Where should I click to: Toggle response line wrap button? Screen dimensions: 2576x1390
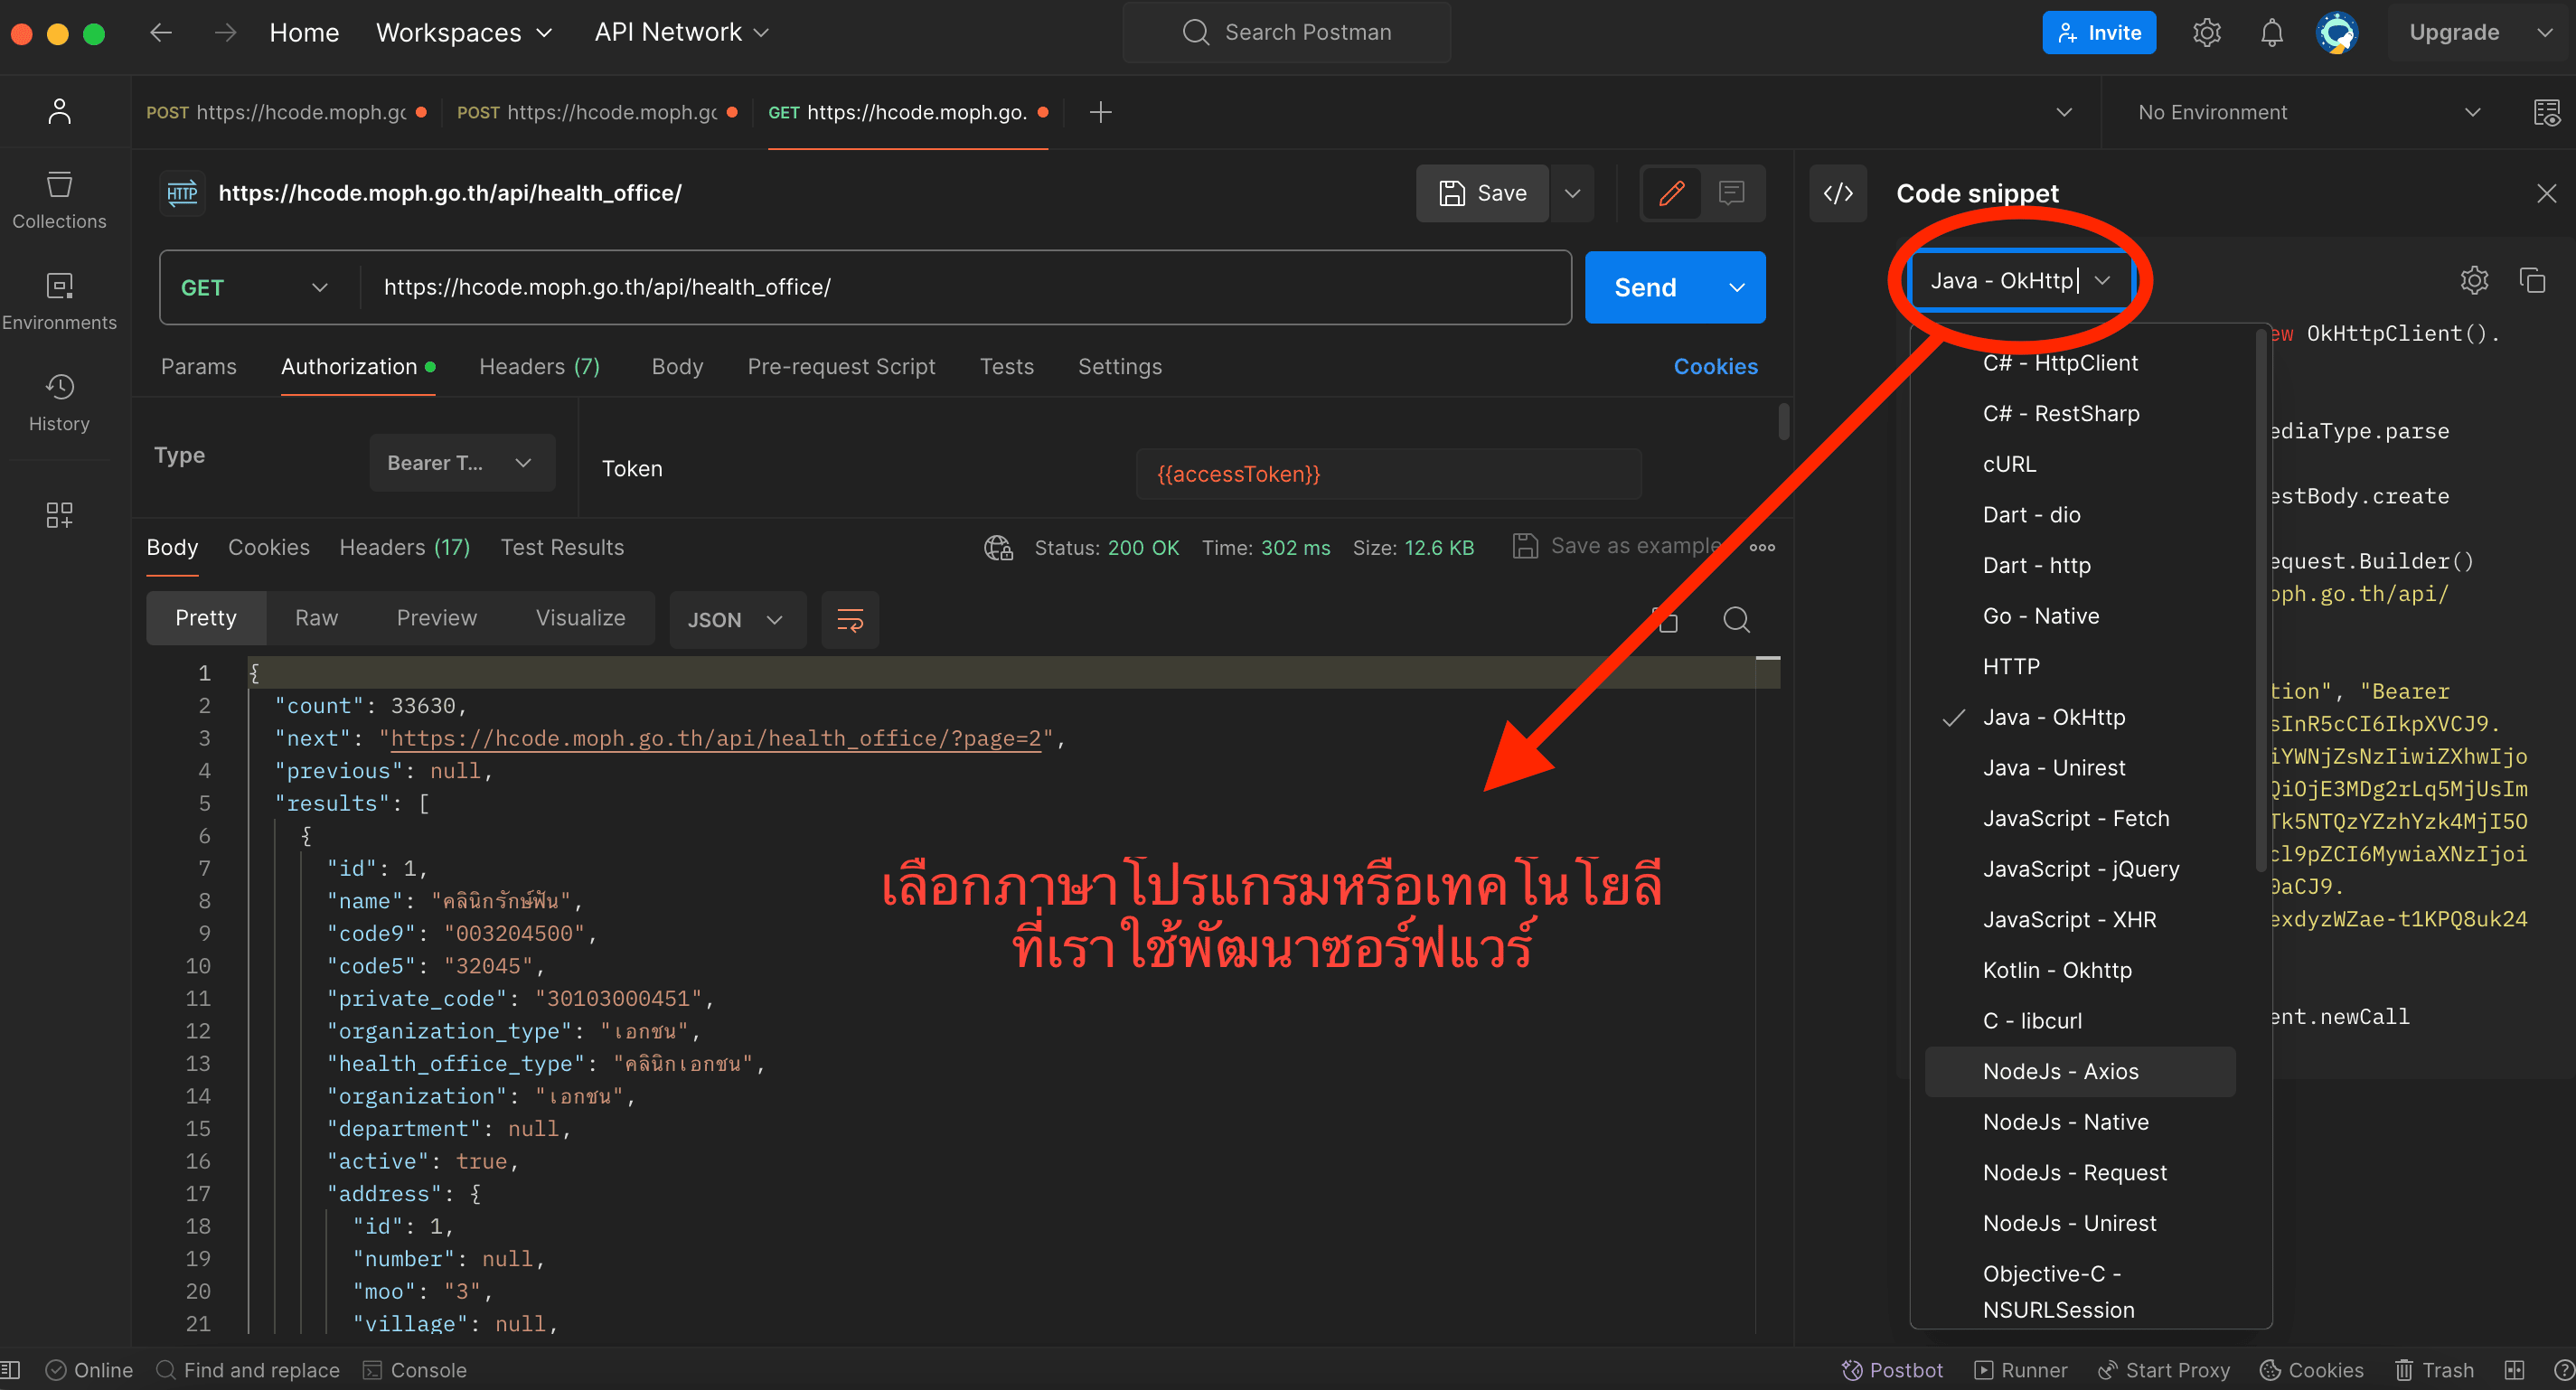coord(849,619)
